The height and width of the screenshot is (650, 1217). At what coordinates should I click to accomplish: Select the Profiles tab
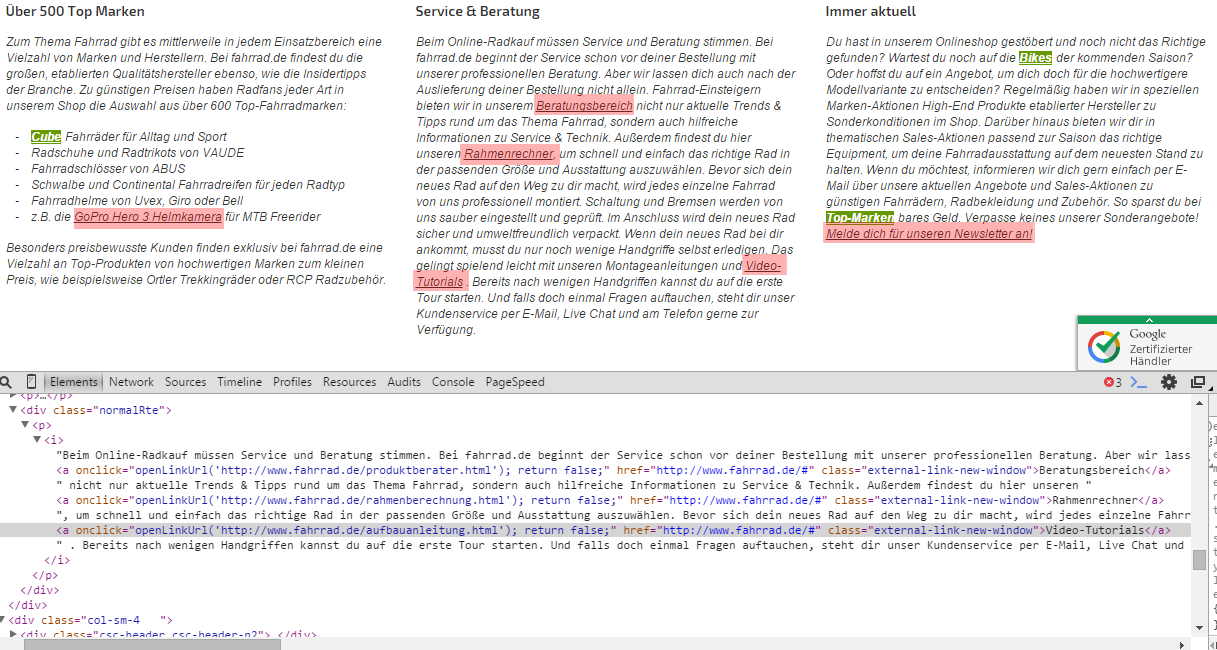click(293, 382)
